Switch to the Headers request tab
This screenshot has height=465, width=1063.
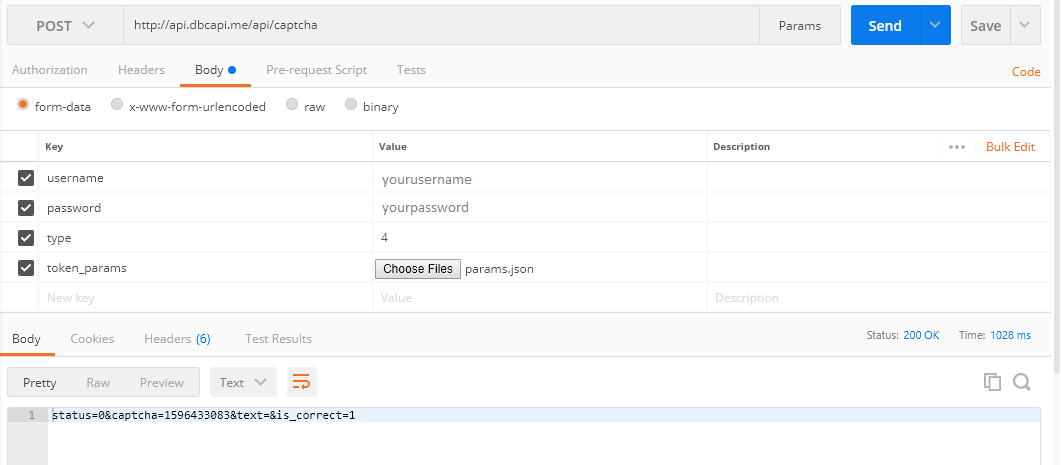pyautogui.click(x=141, y=70)
